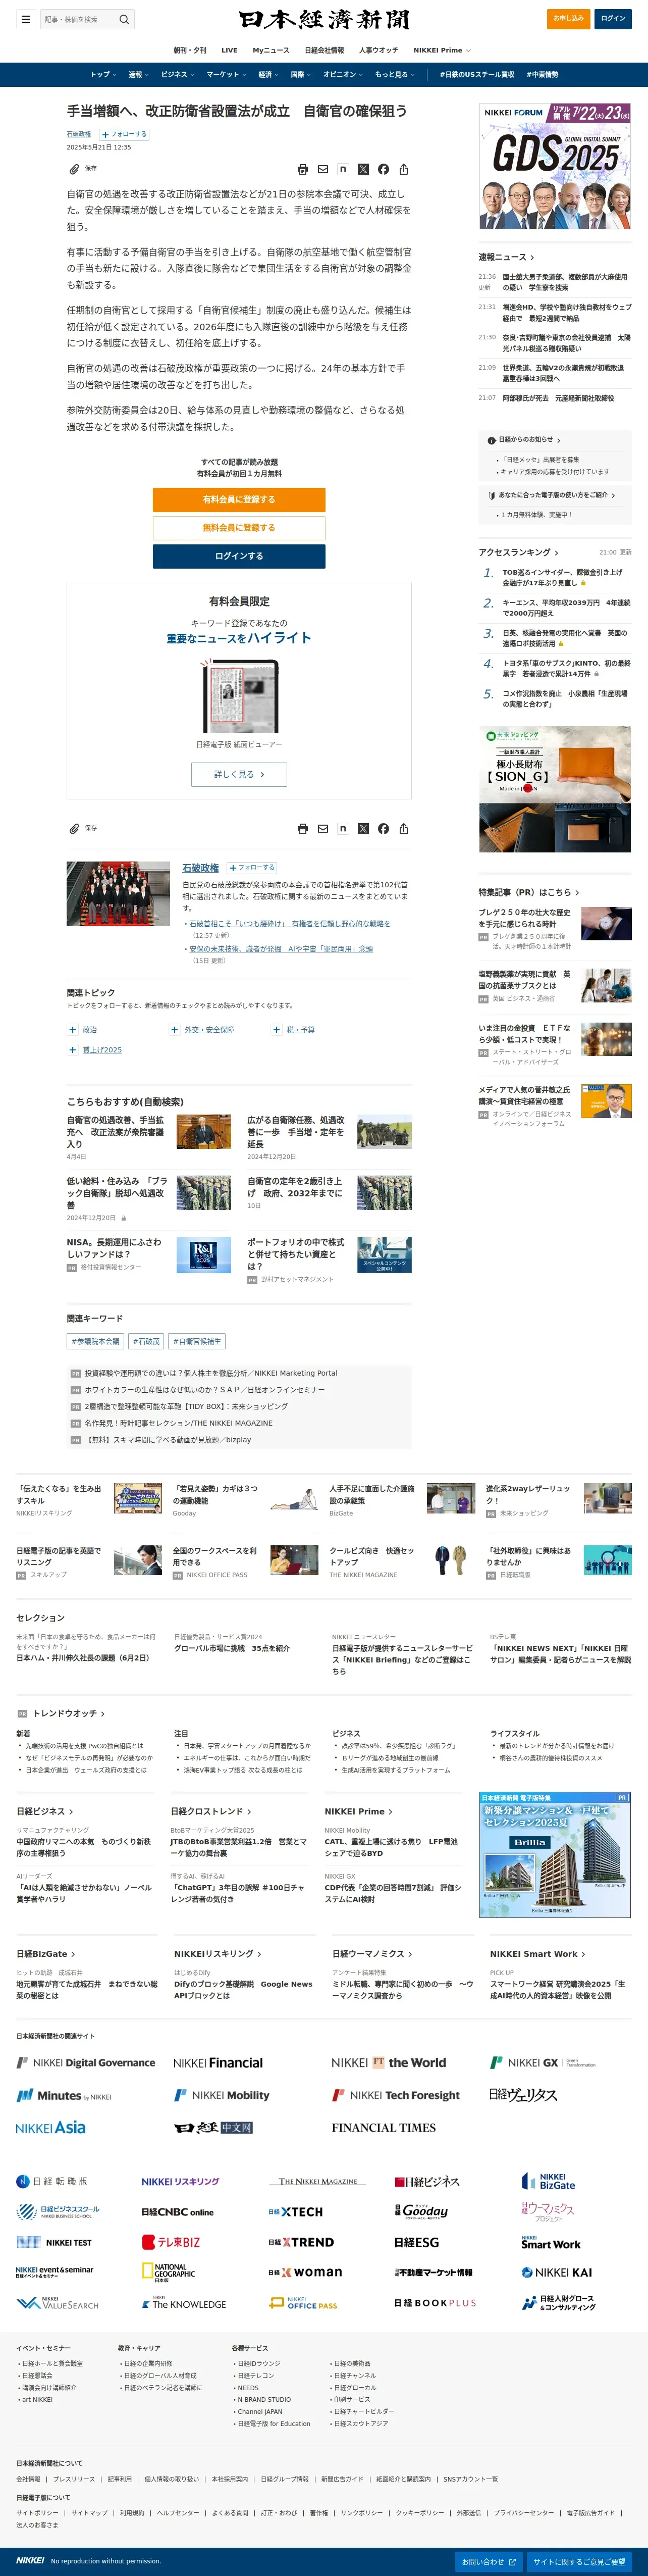Click the bottom envelope mail icon
The image size is (648, 2576).
[x=323, y=828]
